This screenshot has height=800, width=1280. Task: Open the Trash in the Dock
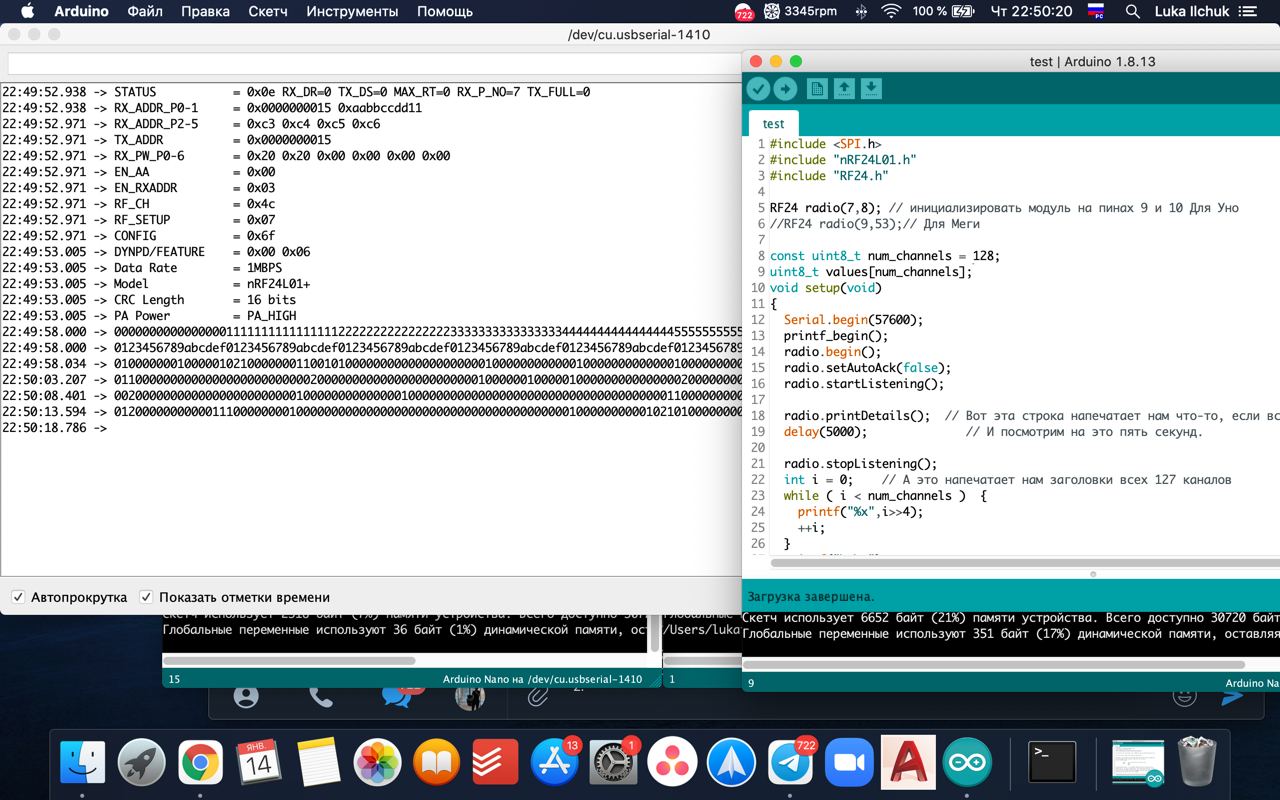(1197, 762)
